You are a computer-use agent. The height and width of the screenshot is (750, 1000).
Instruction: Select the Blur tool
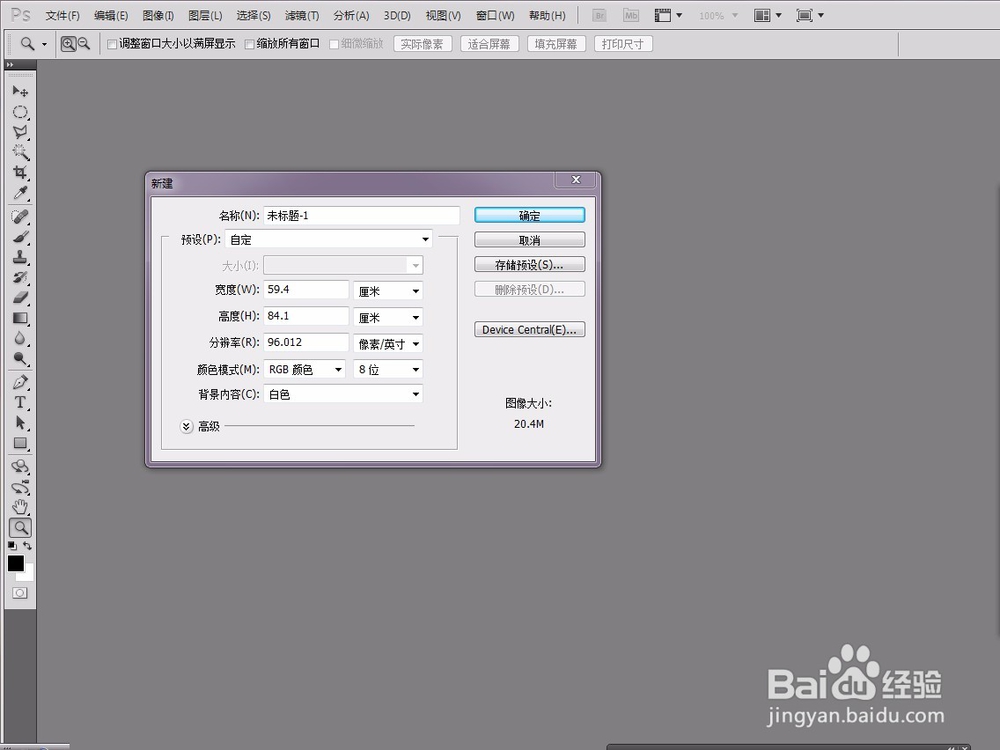20,338
